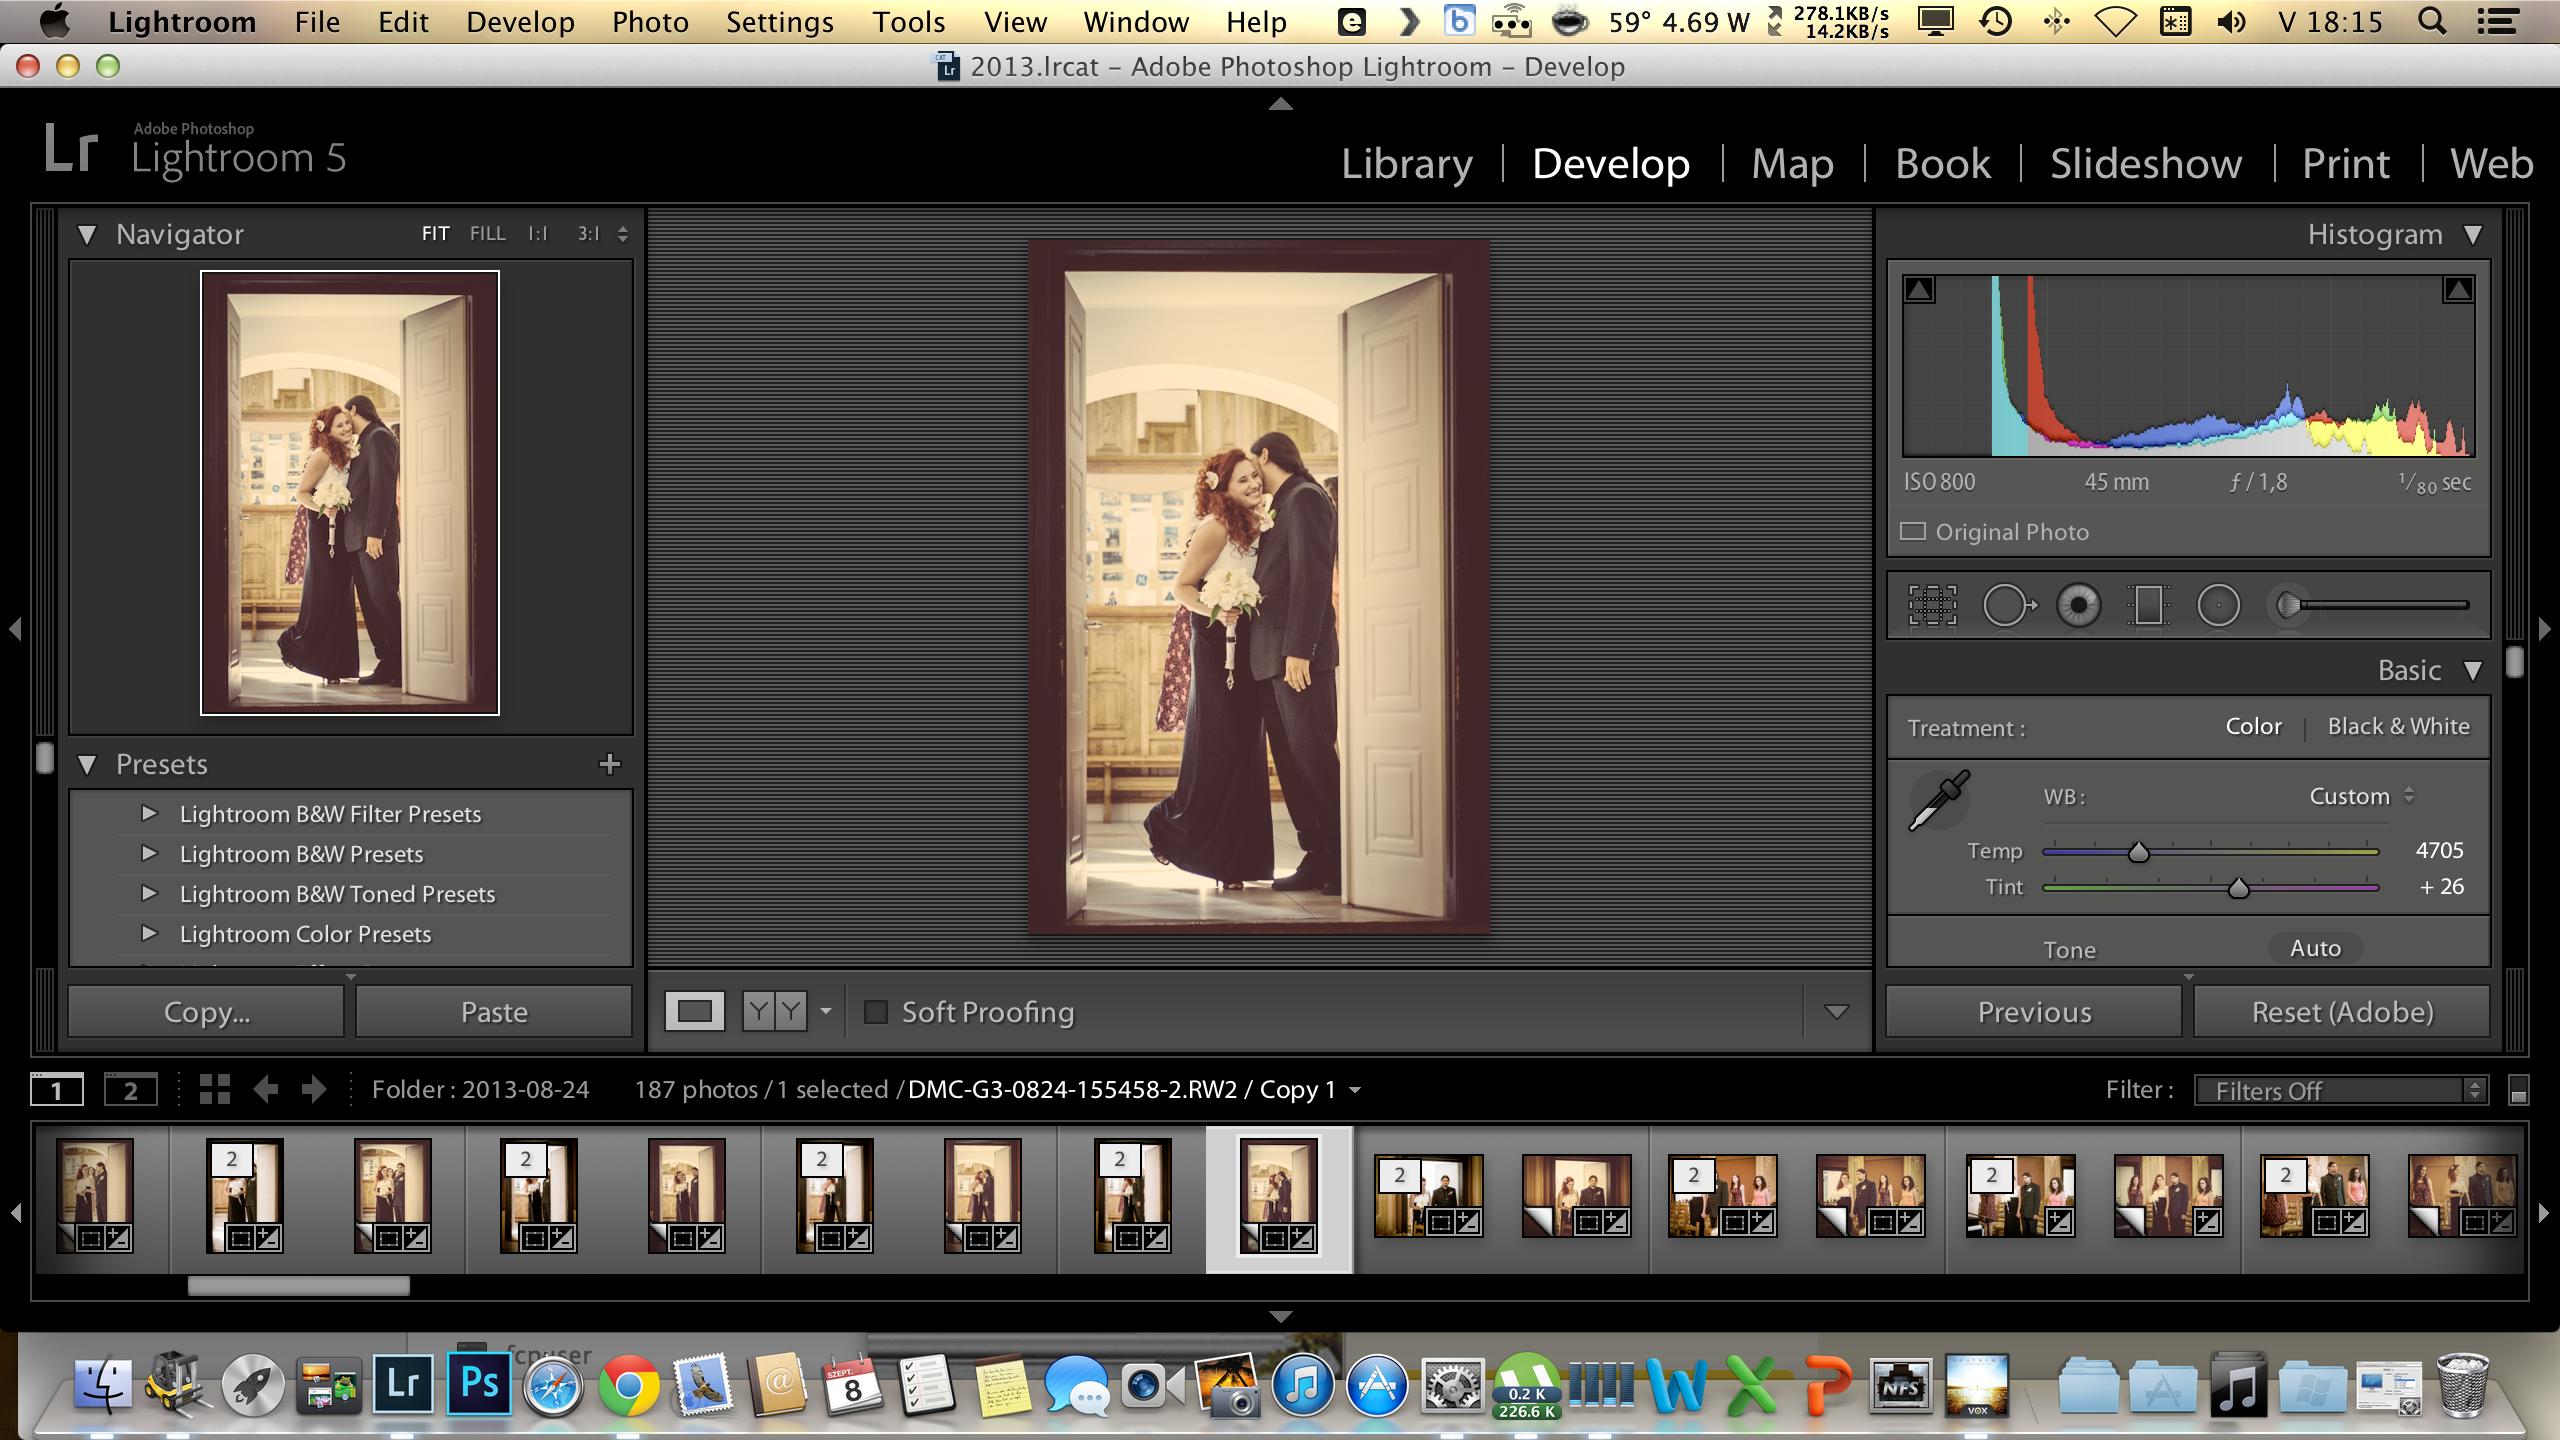The width and height of the screenshot is (2560, 1440).
Task: Open Photoshop from the Dock
Action: (x=479, y=1384)
